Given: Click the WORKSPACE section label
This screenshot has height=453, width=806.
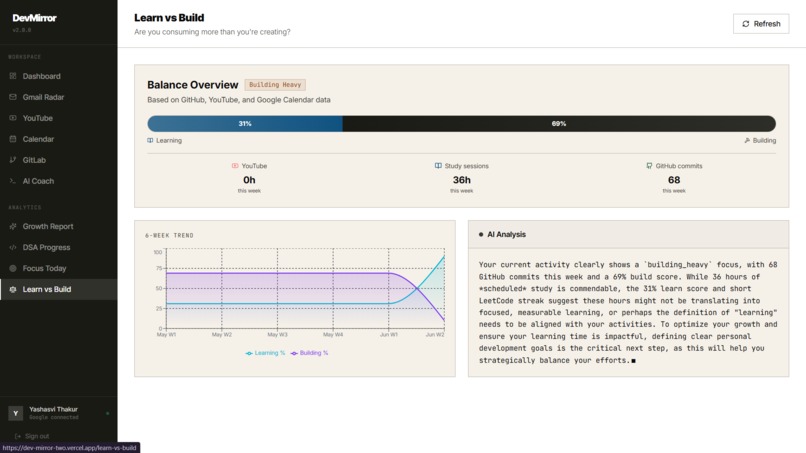Looking at the screenshot, I should pos(24,57).
